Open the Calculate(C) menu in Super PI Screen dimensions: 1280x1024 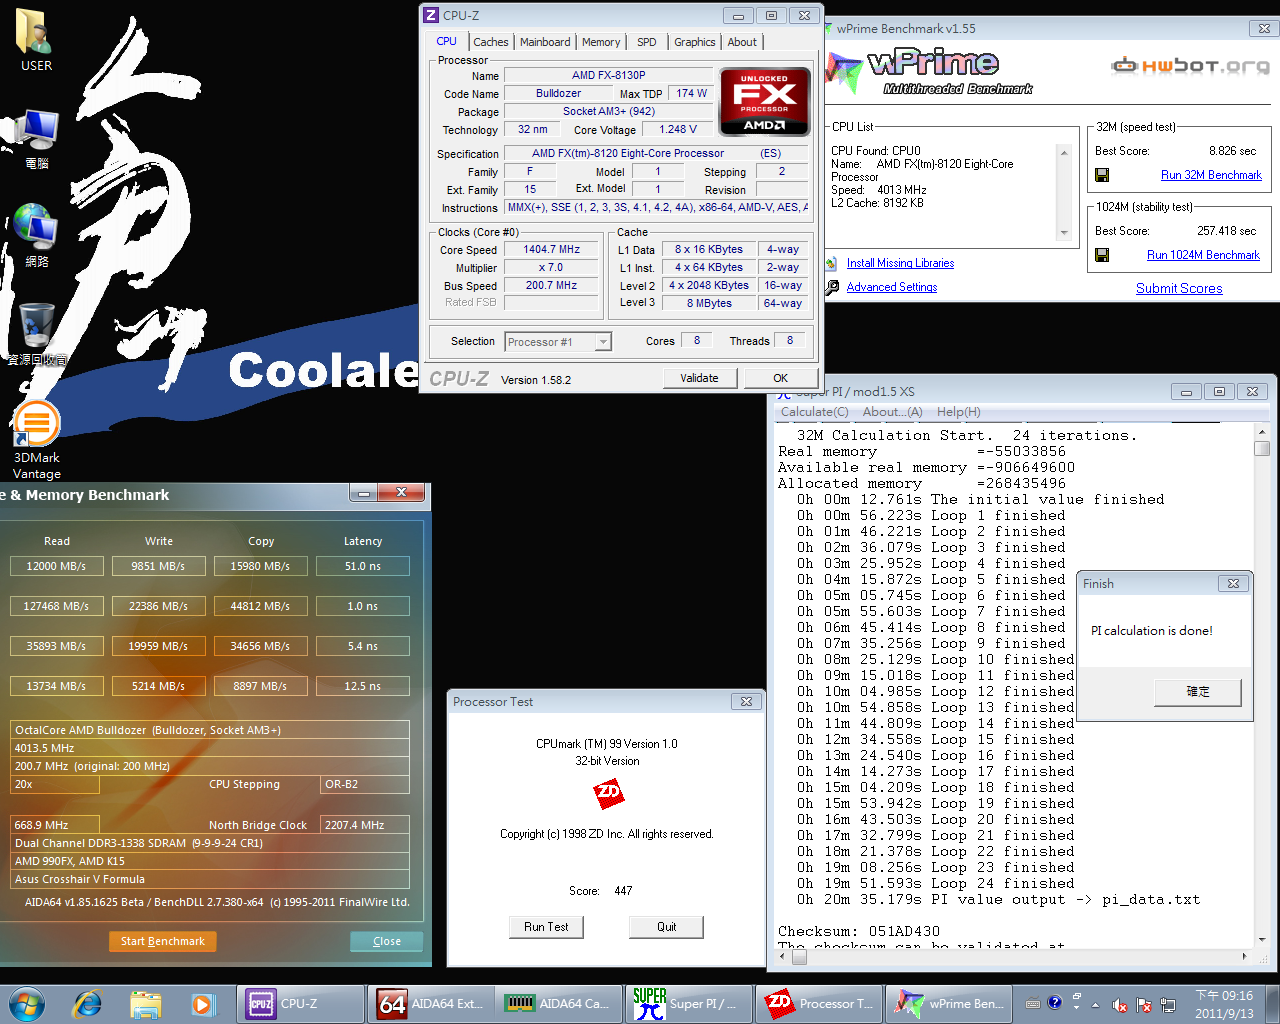(814, 412)
